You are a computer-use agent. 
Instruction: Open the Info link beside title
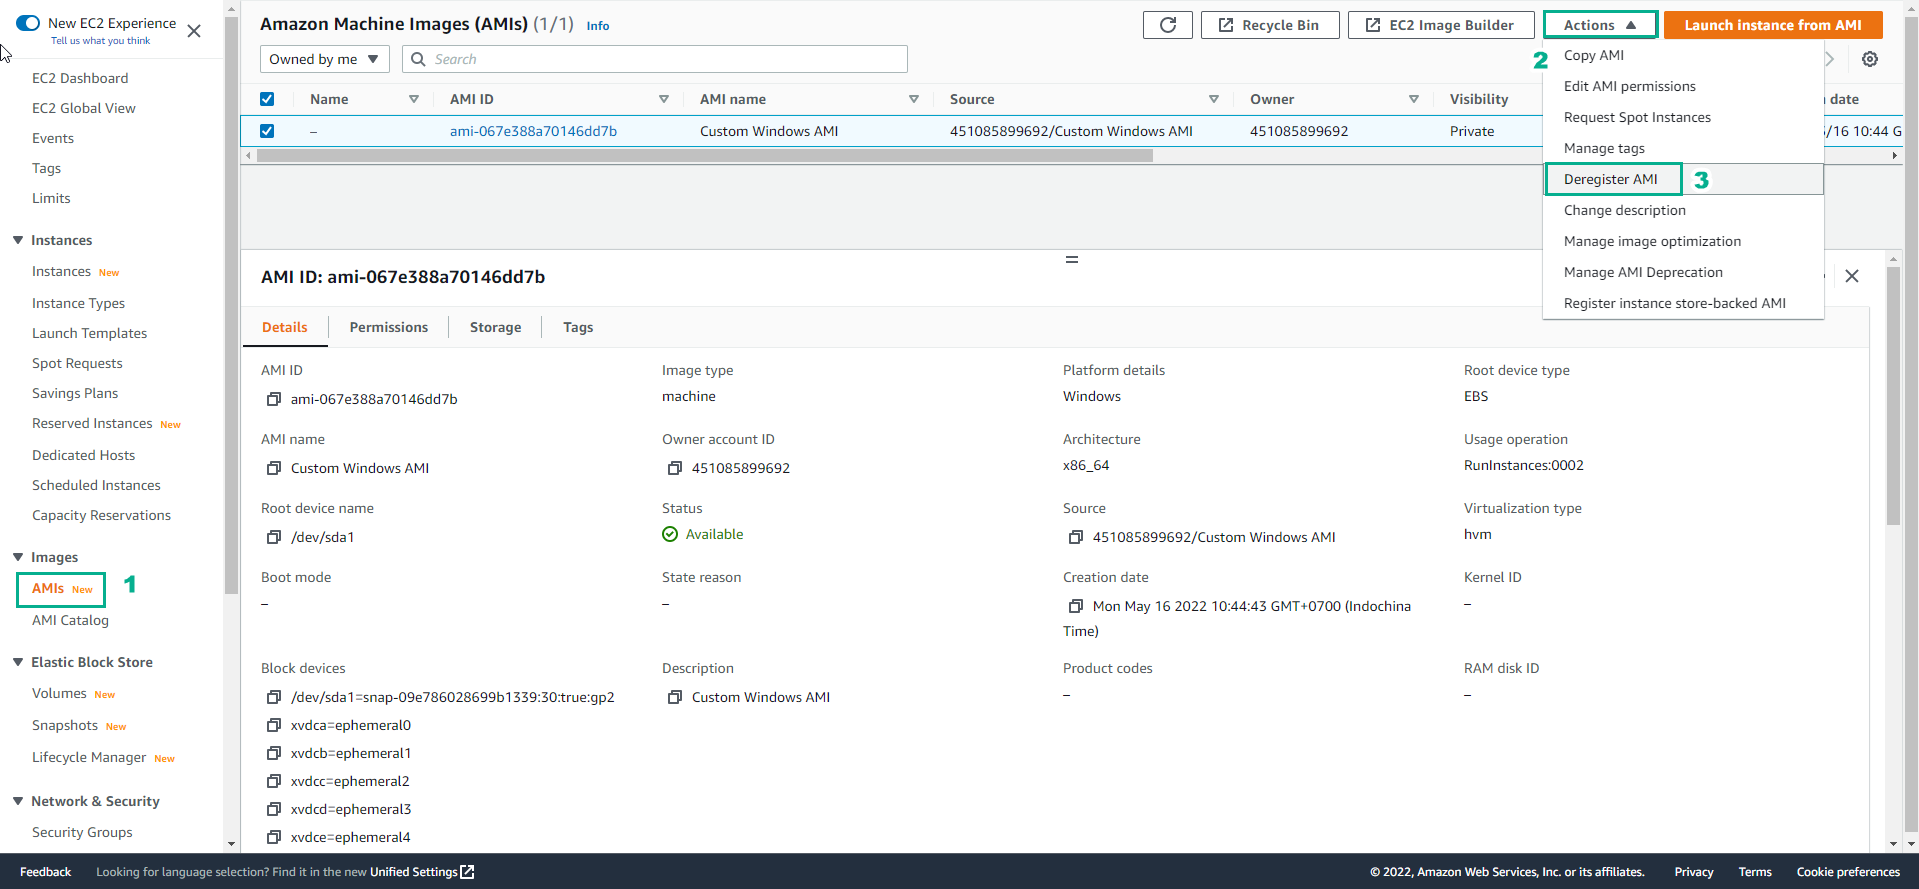click(598, 26)
